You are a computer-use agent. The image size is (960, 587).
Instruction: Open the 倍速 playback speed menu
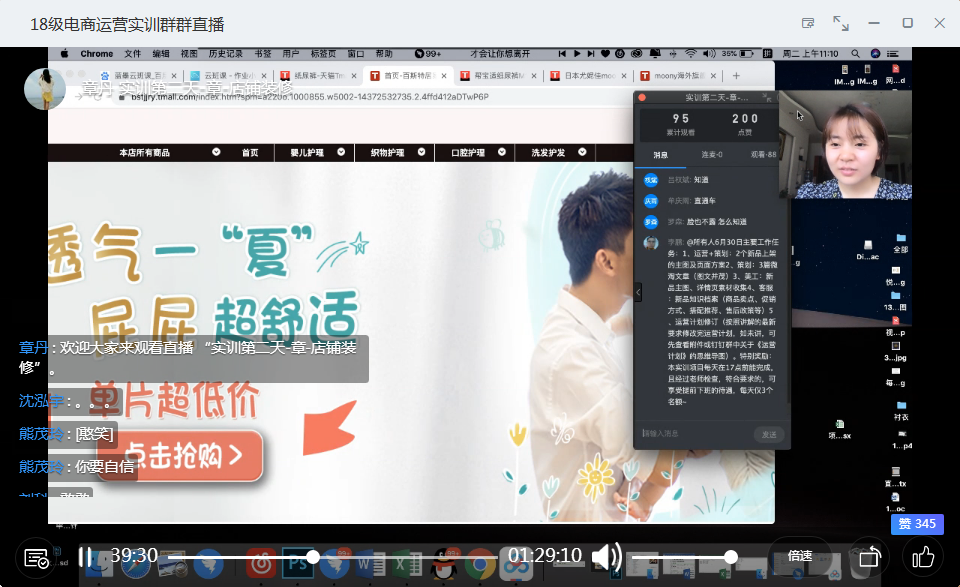click(800, 556)
